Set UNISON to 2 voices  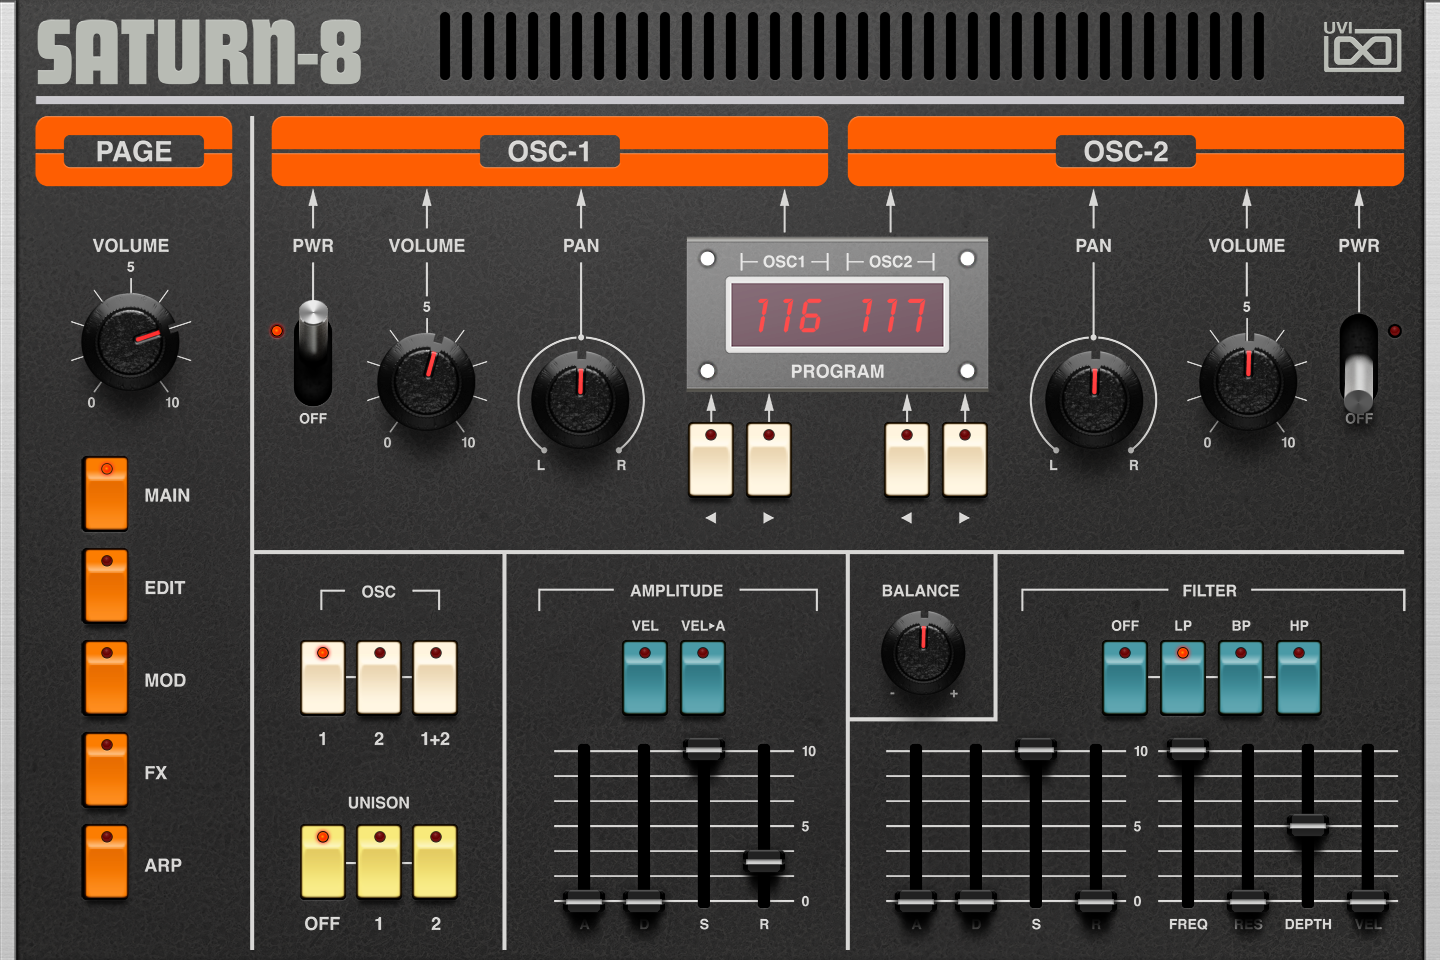435,862
